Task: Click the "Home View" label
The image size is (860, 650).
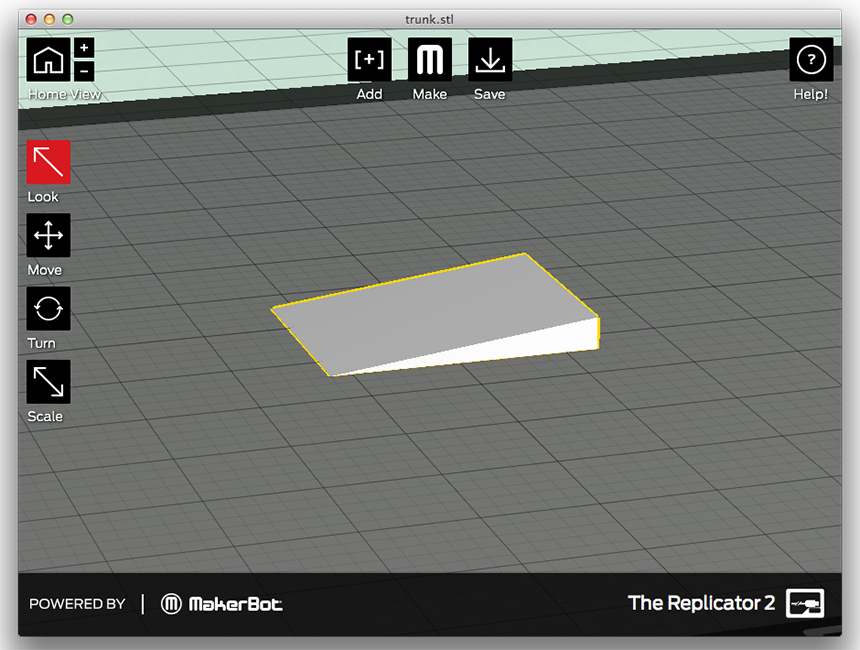Action: [64, 94]
